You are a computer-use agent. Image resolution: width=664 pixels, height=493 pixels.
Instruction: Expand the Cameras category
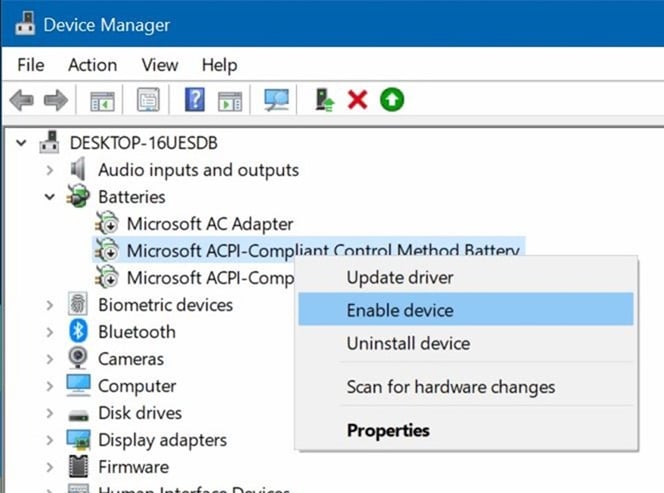click(50, 359)
